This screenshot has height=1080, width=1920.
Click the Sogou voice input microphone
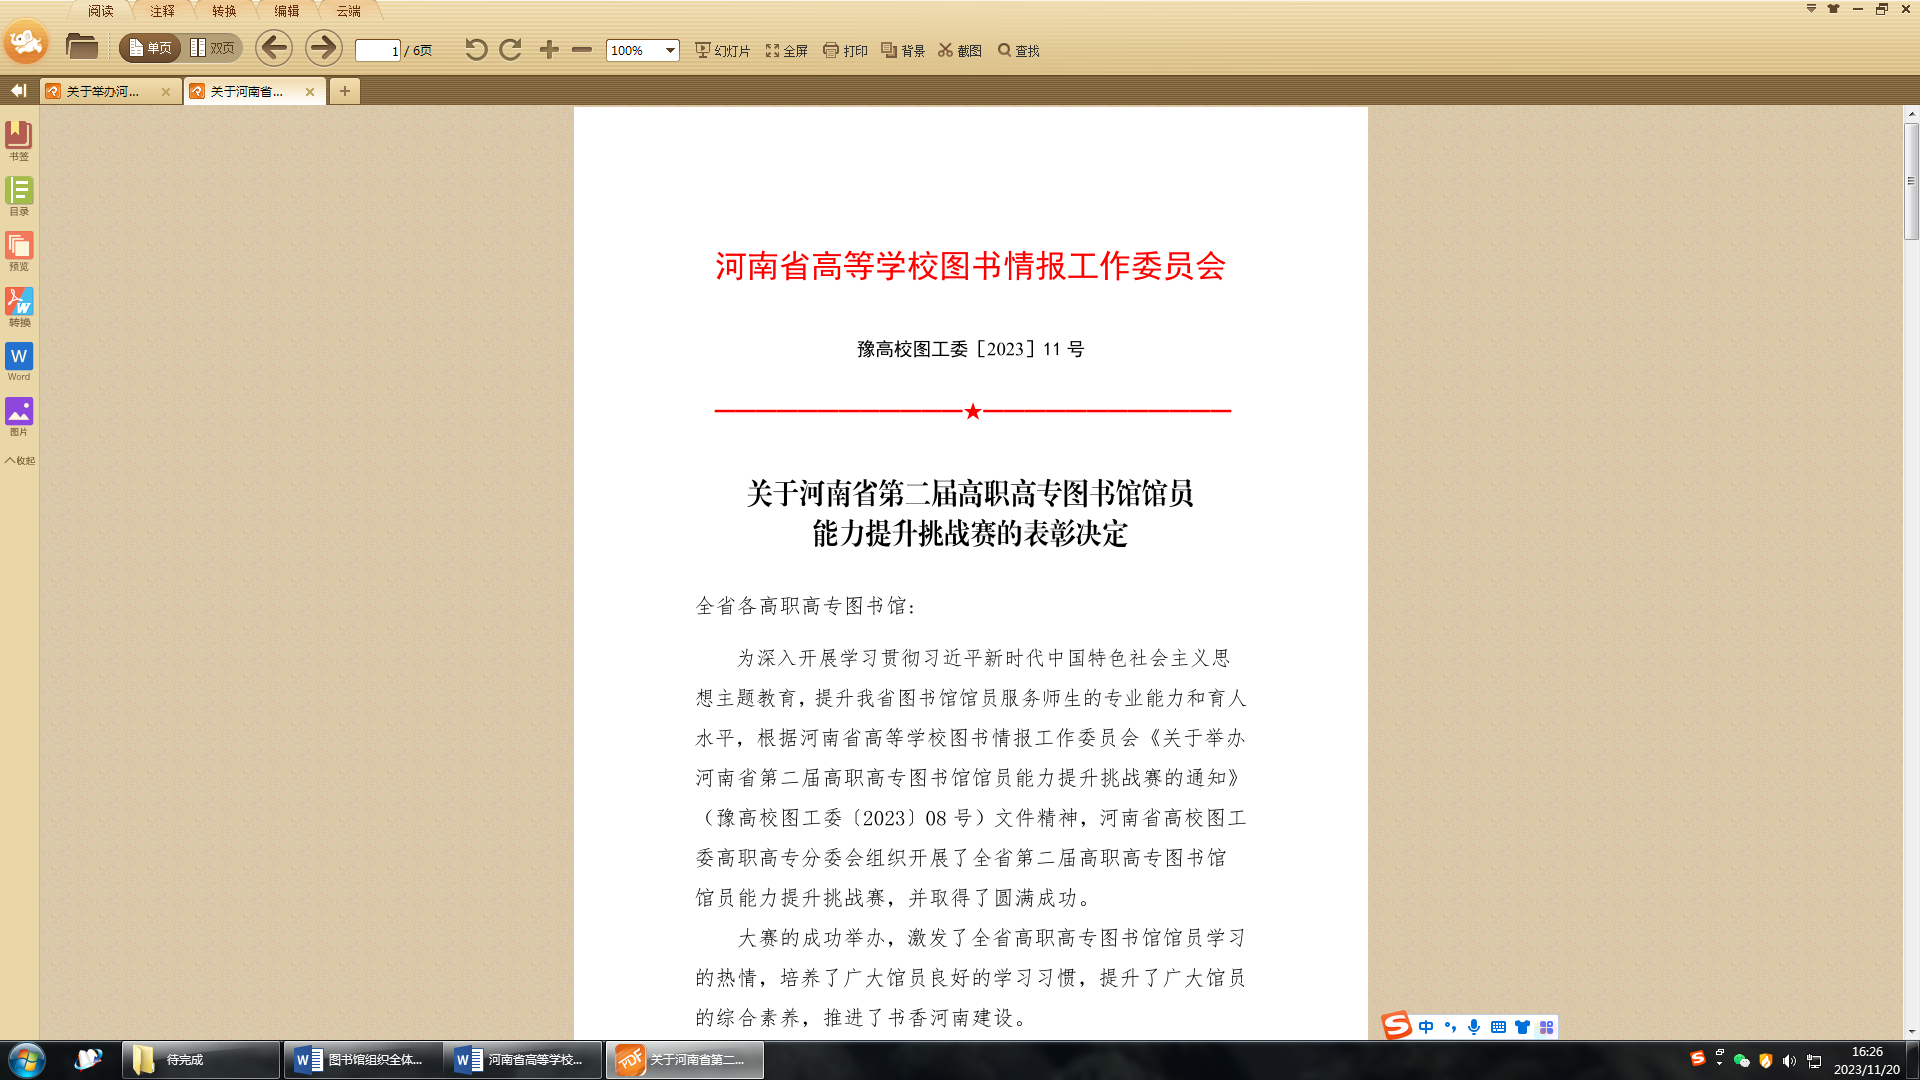1474,1027
